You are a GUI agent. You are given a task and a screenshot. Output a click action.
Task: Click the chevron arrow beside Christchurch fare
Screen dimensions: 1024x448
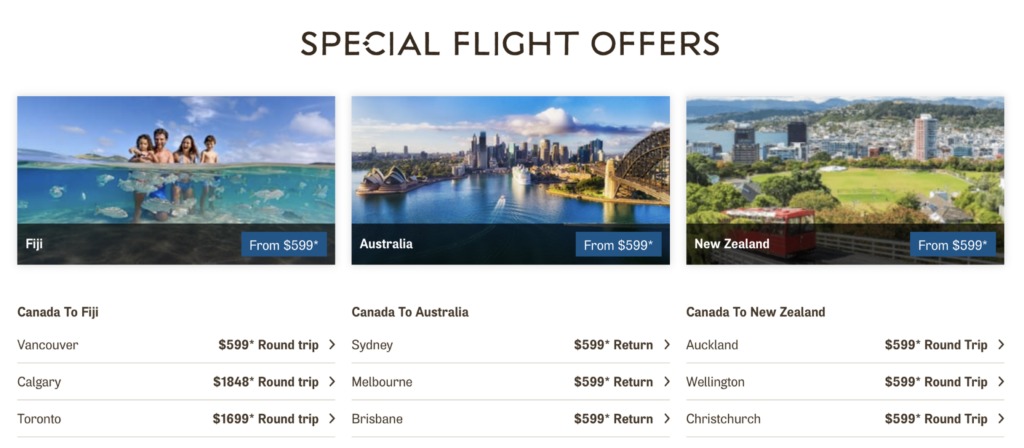(1000, 419)
